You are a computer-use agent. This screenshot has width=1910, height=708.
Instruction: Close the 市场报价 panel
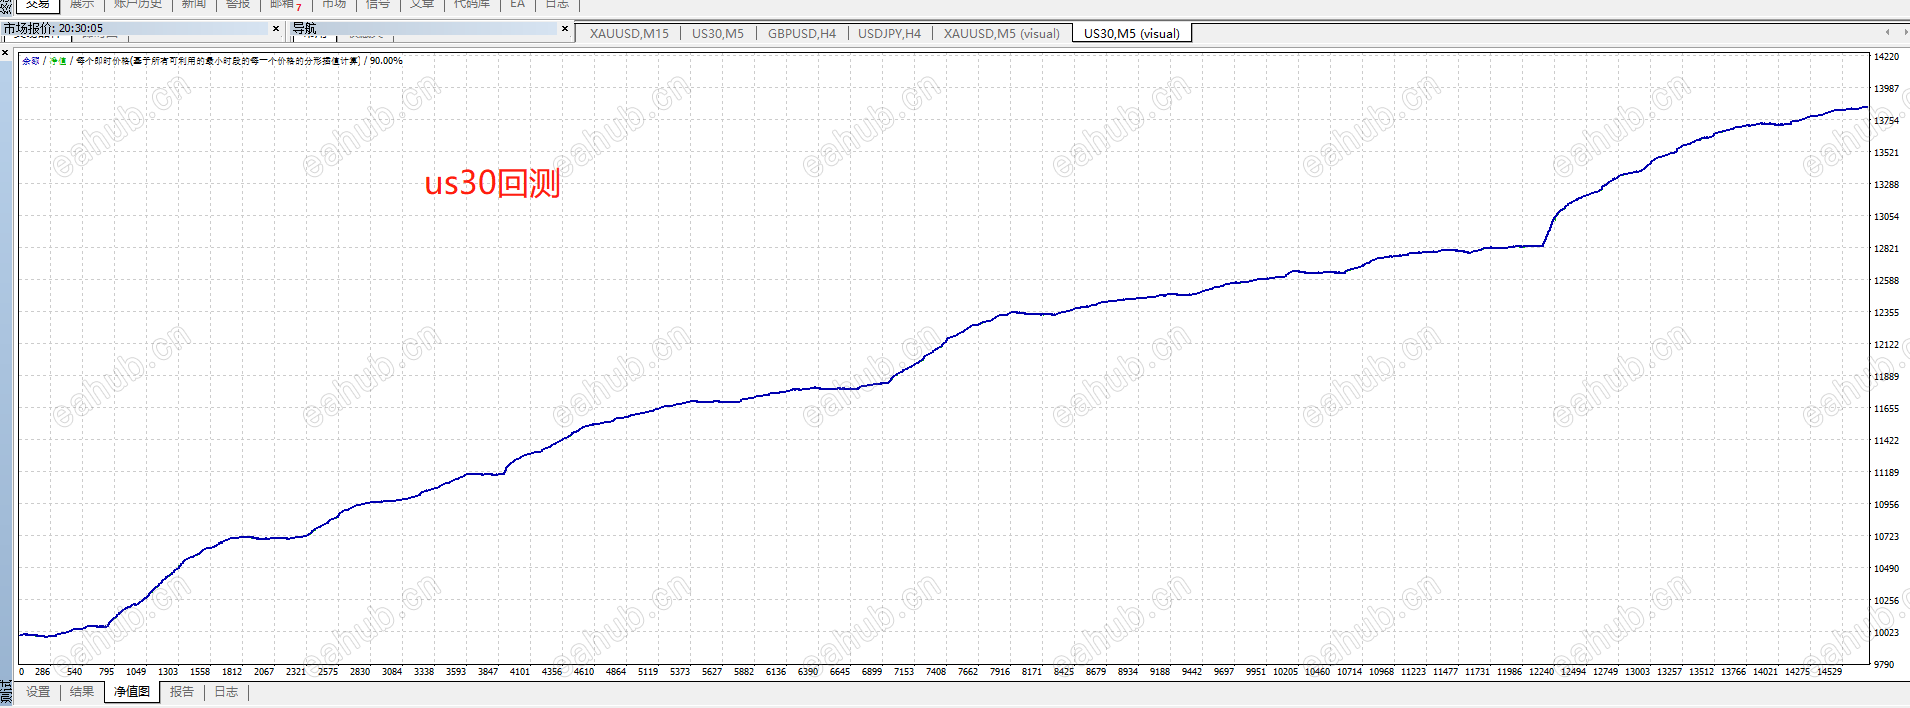276,29
